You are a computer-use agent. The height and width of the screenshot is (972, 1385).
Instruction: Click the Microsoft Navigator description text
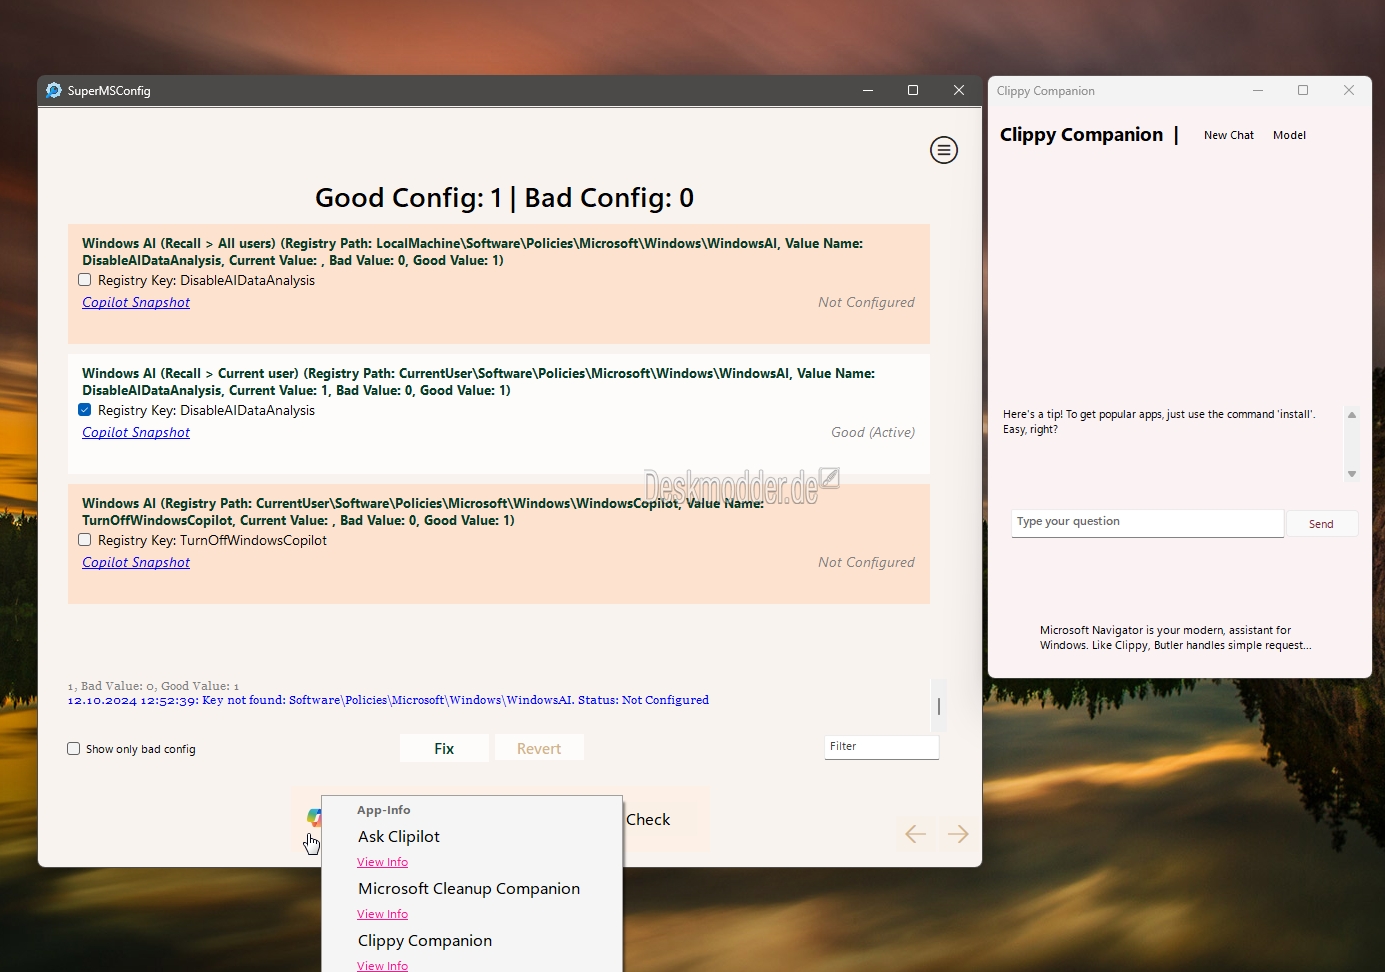pyautogui.click(x=1175, y=638)
